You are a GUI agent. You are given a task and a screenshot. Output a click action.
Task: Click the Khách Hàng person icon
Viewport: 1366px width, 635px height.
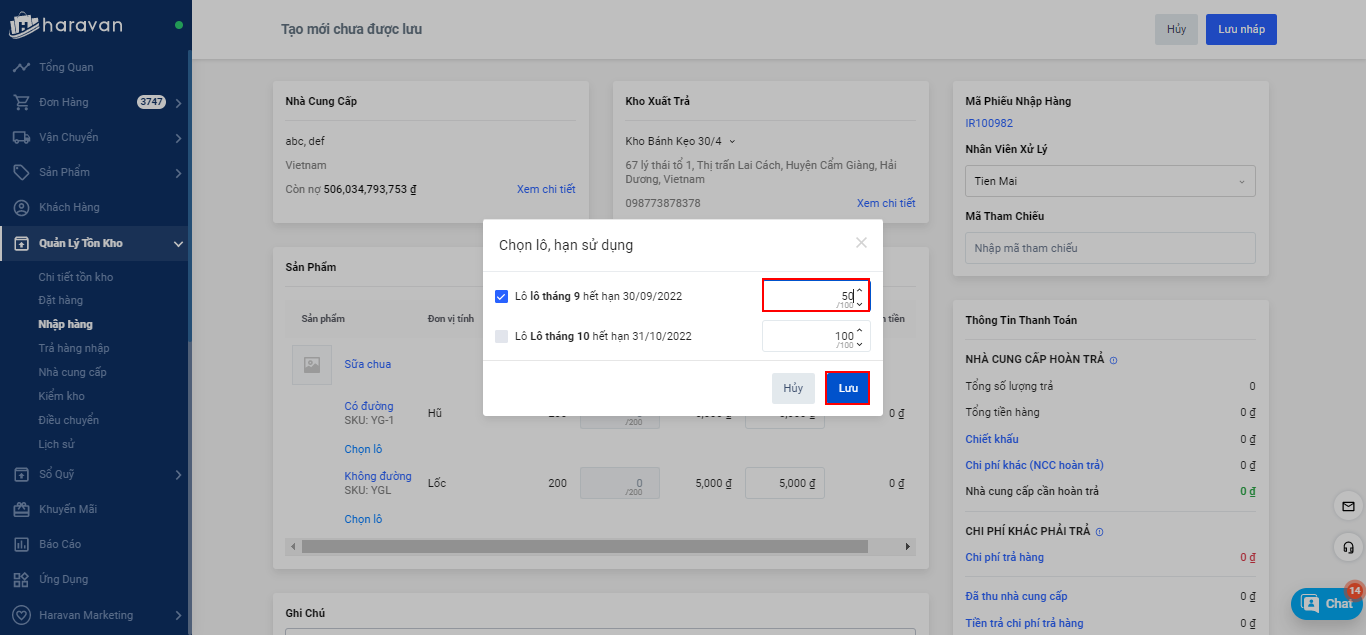21,207
